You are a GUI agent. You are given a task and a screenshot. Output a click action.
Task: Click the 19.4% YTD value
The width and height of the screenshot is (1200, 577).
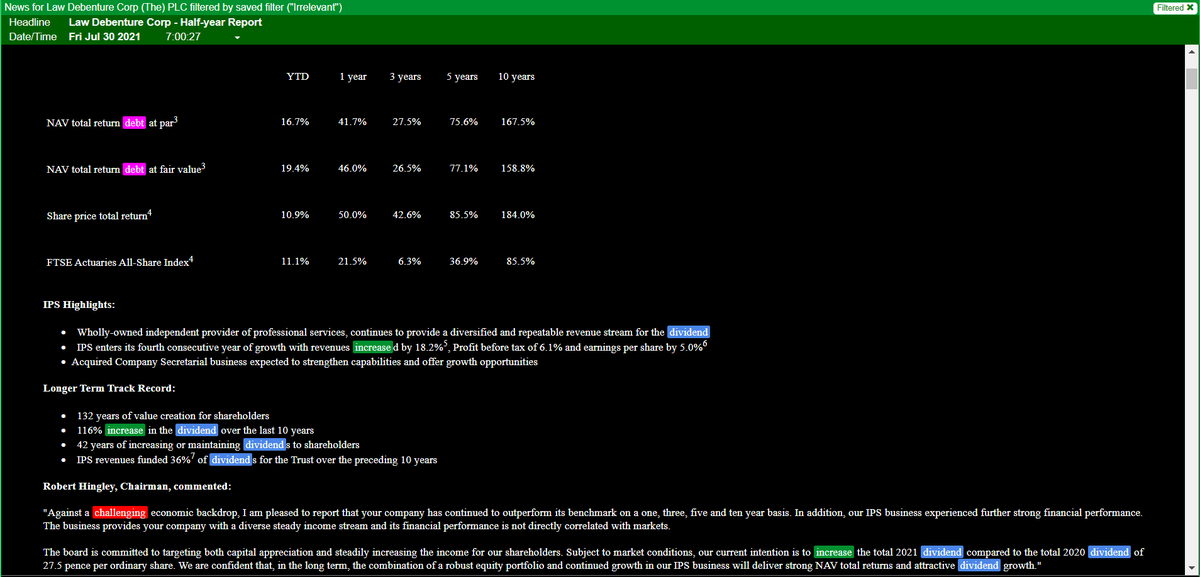(295, 169)
